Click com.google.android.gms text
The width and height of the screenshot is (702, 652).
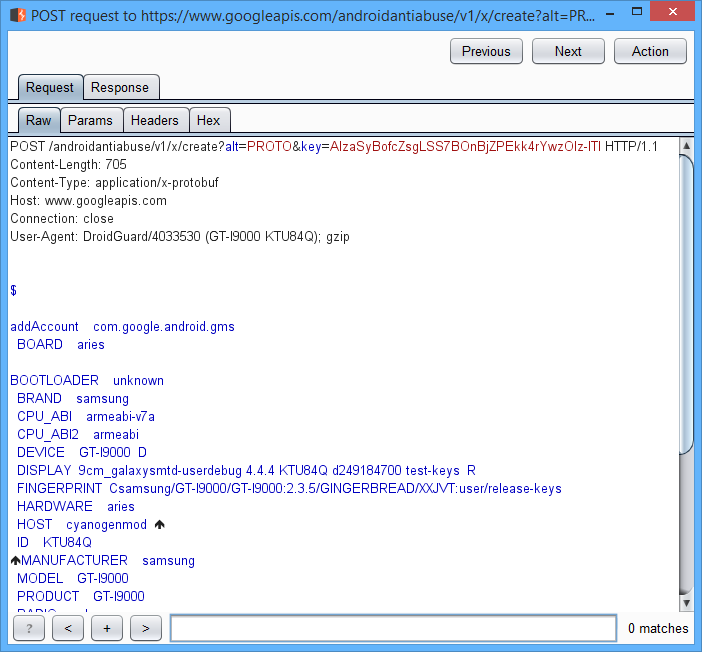point(164,326)
